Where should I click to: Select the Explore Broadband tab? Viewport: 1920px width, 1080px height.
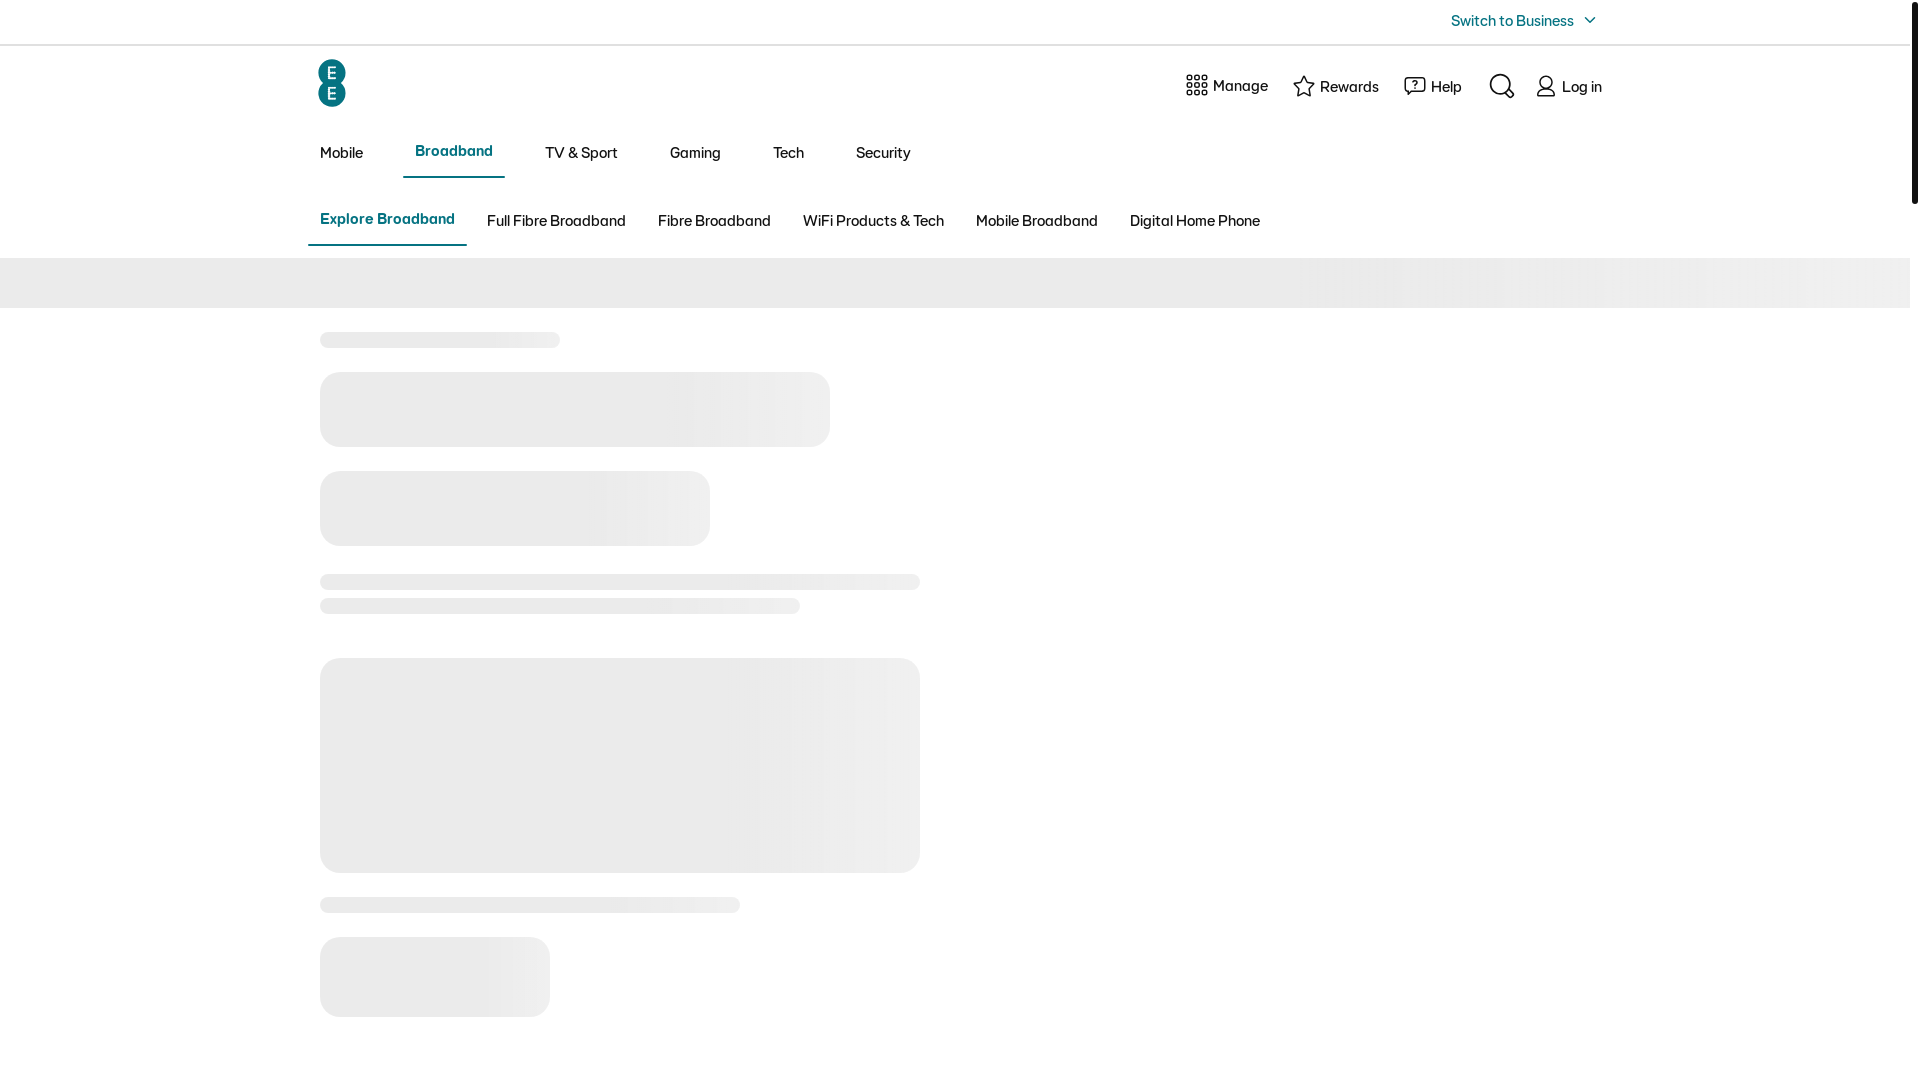387,219
